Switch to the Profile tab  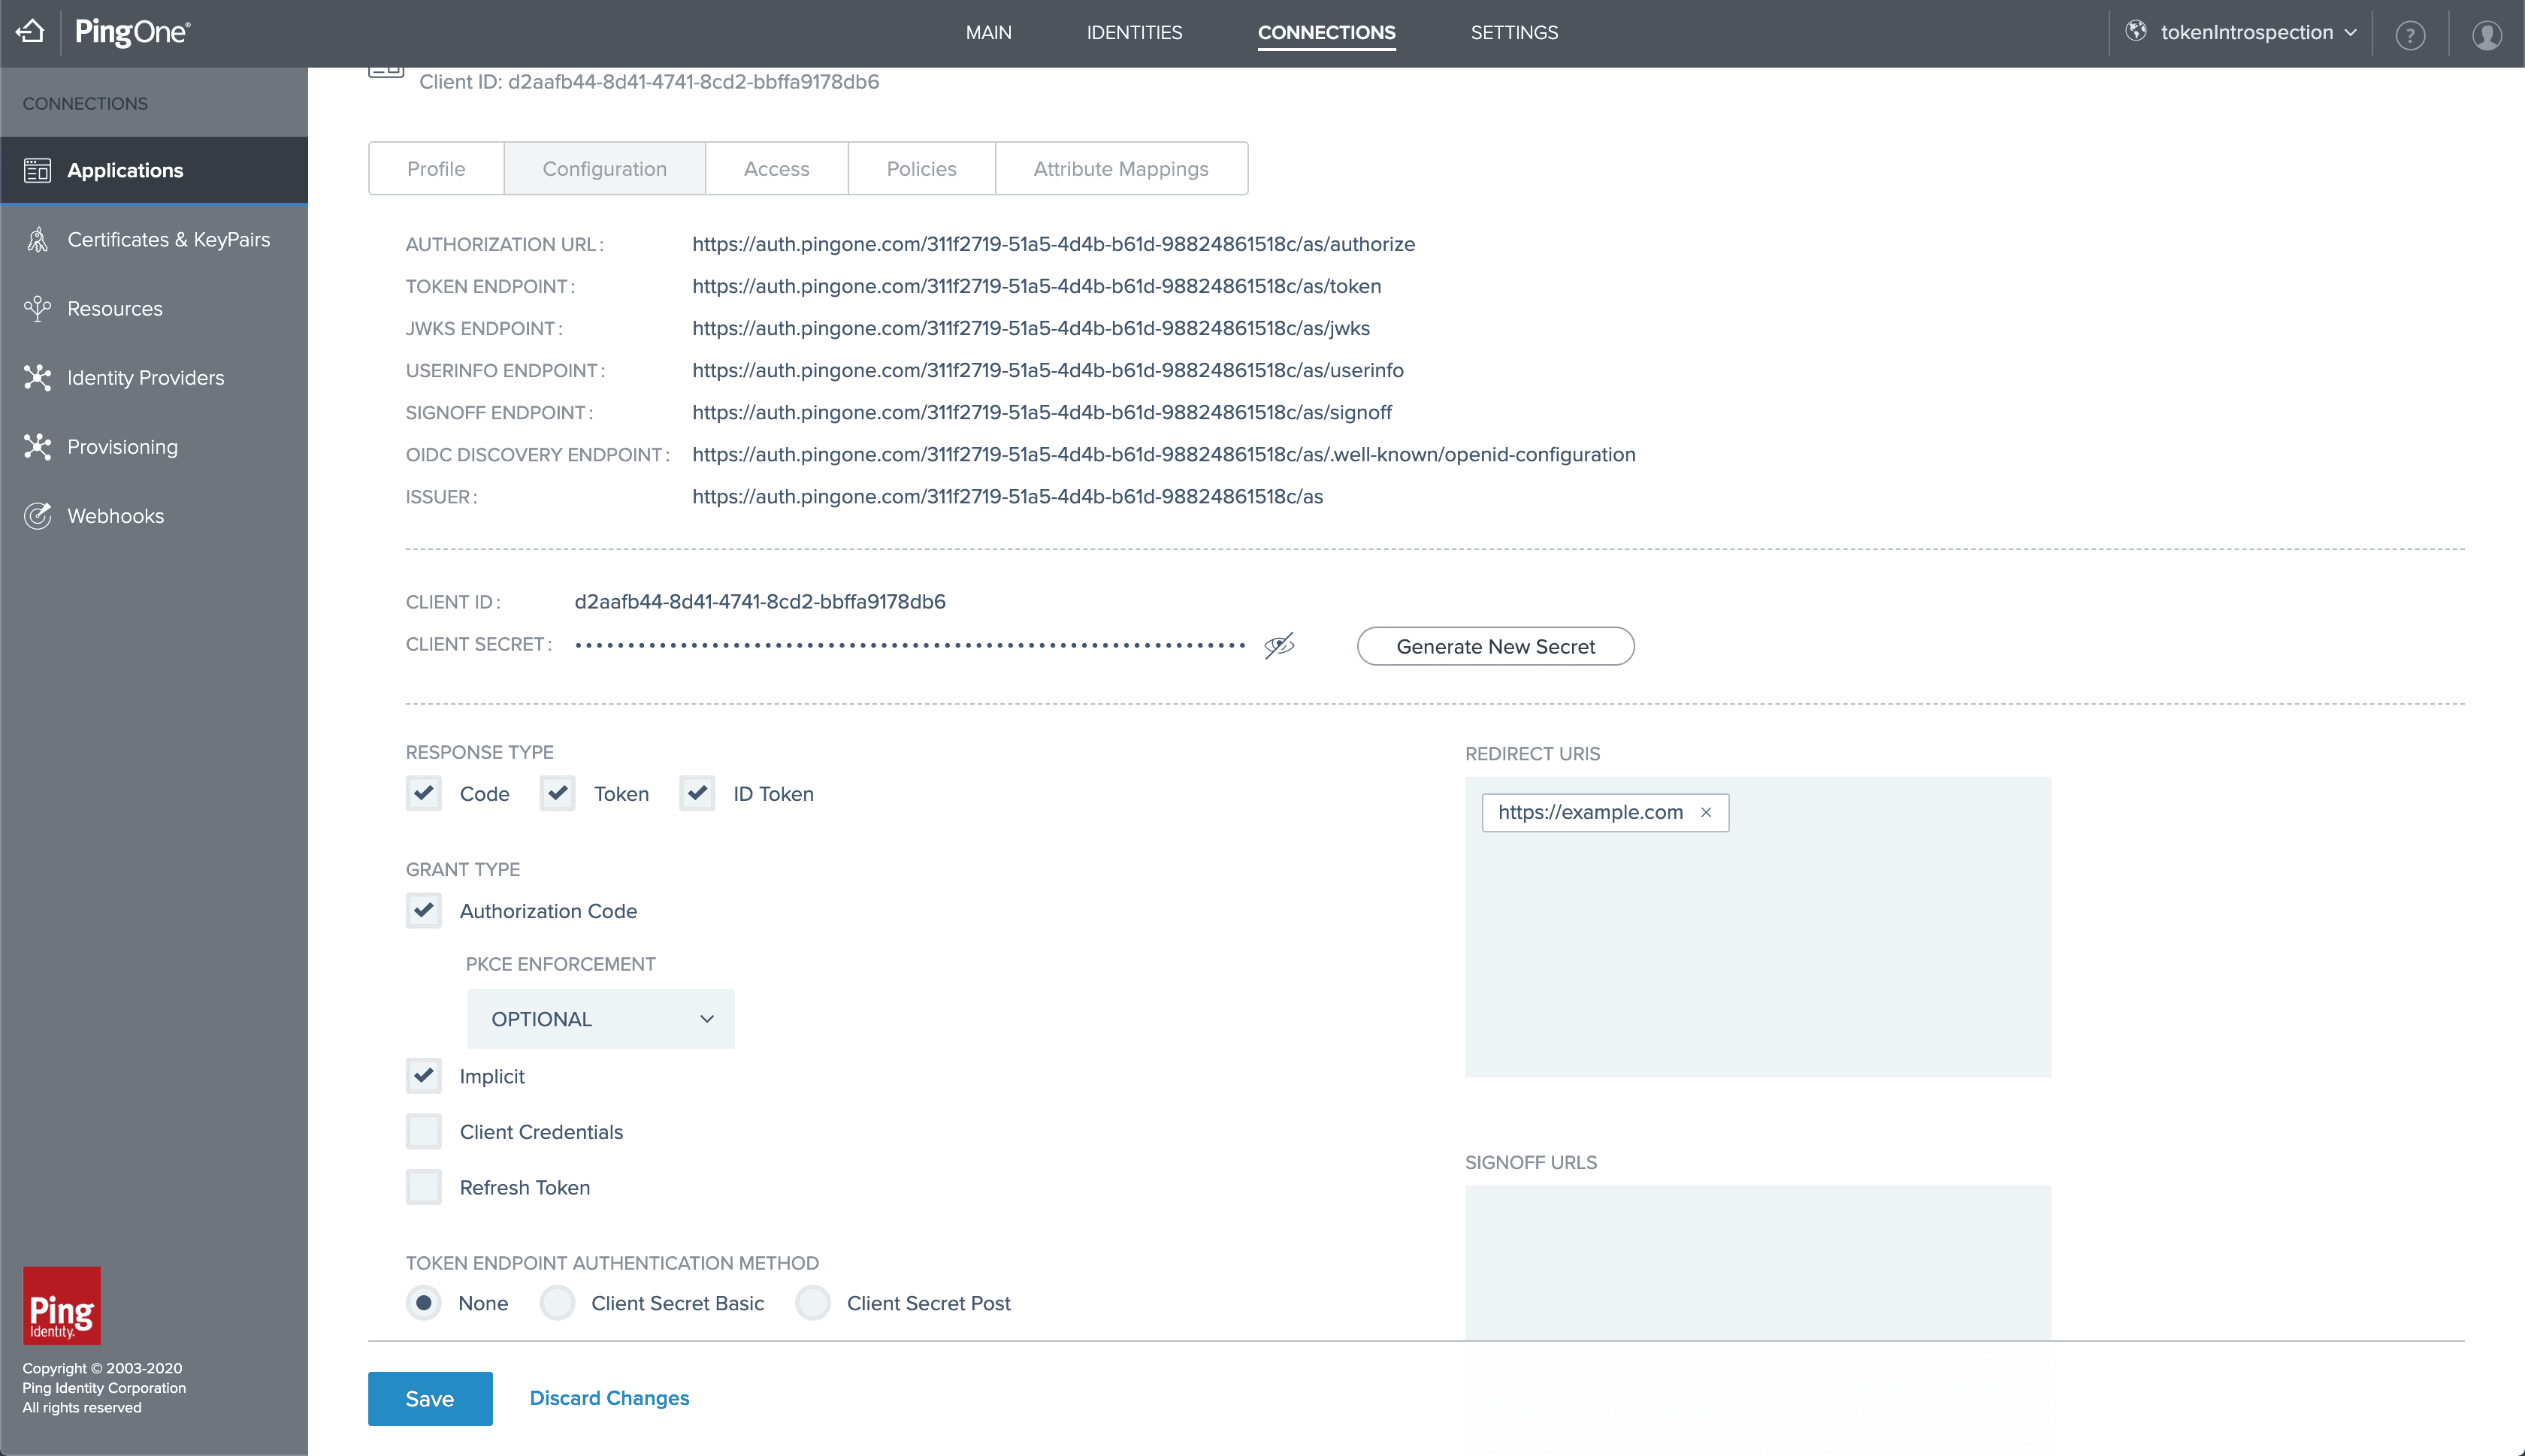tap(436, 169)
